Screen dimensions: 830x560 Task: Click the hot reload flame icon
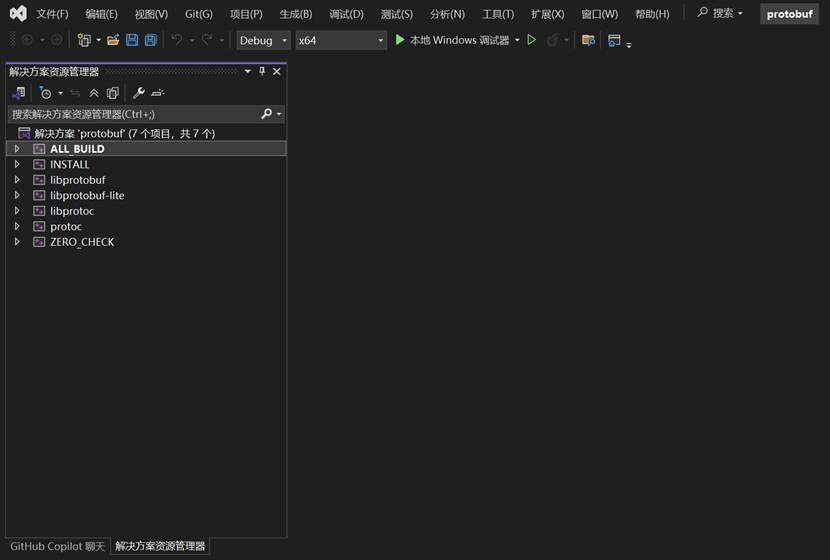pyautogui.click(x=552, y=40)
